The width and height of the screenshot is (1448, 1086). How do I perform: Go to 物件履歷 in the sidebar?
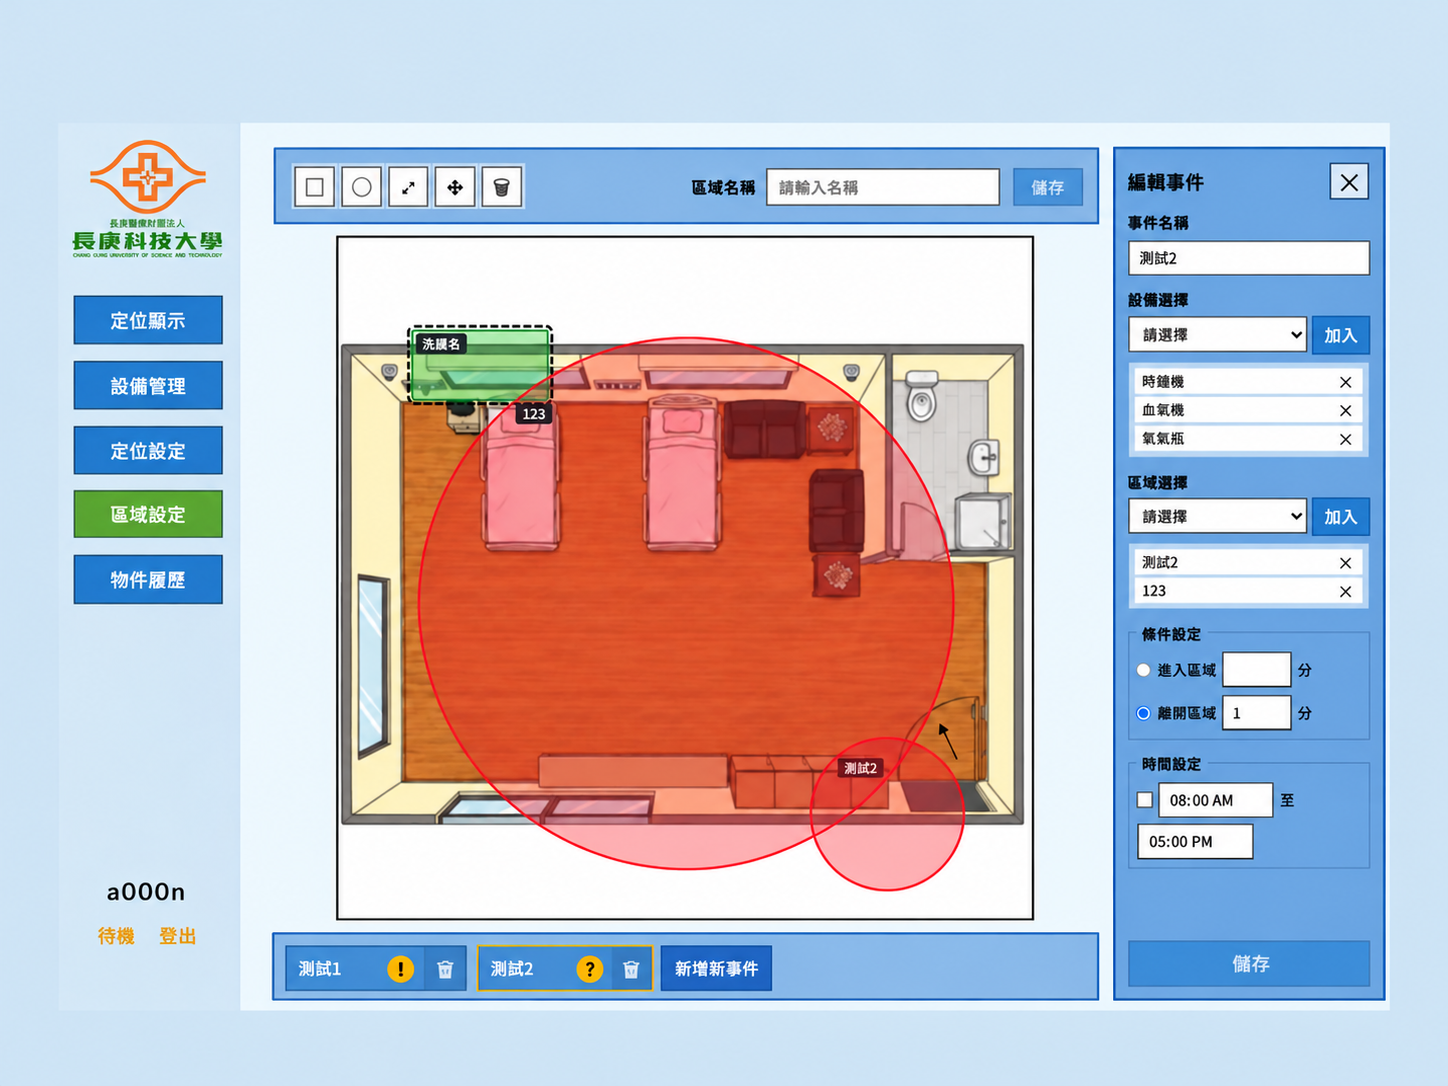coord(148,580)
